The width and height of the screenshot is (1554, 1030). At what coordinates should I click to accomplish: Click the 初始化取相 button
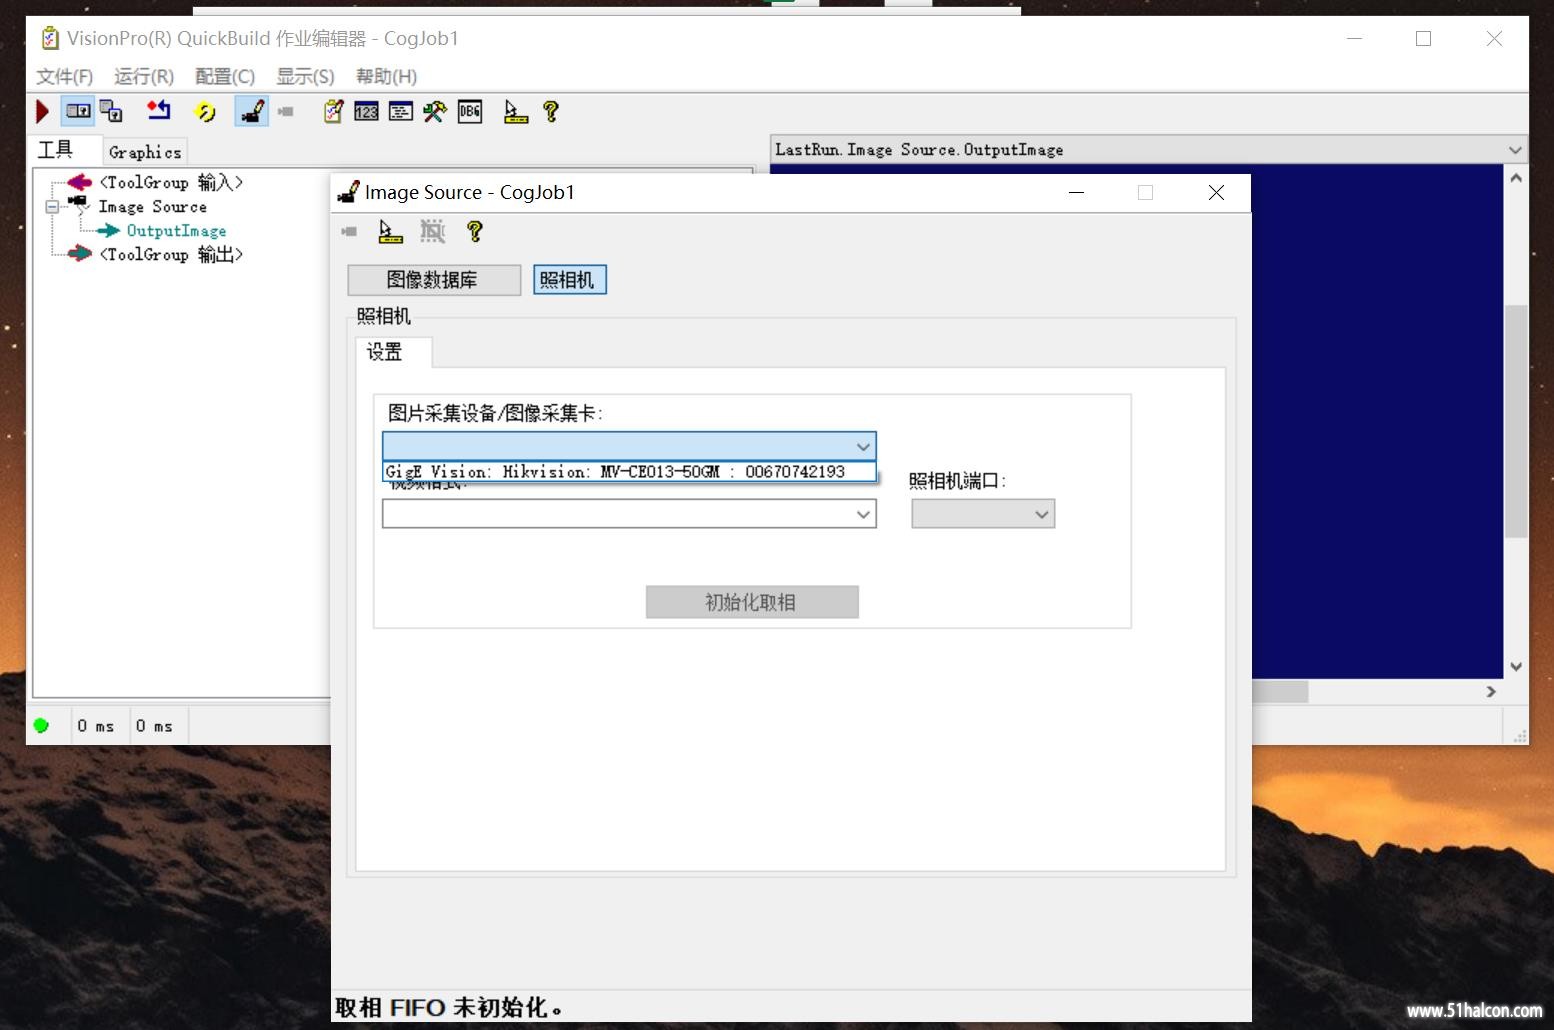tap(752, 602)
